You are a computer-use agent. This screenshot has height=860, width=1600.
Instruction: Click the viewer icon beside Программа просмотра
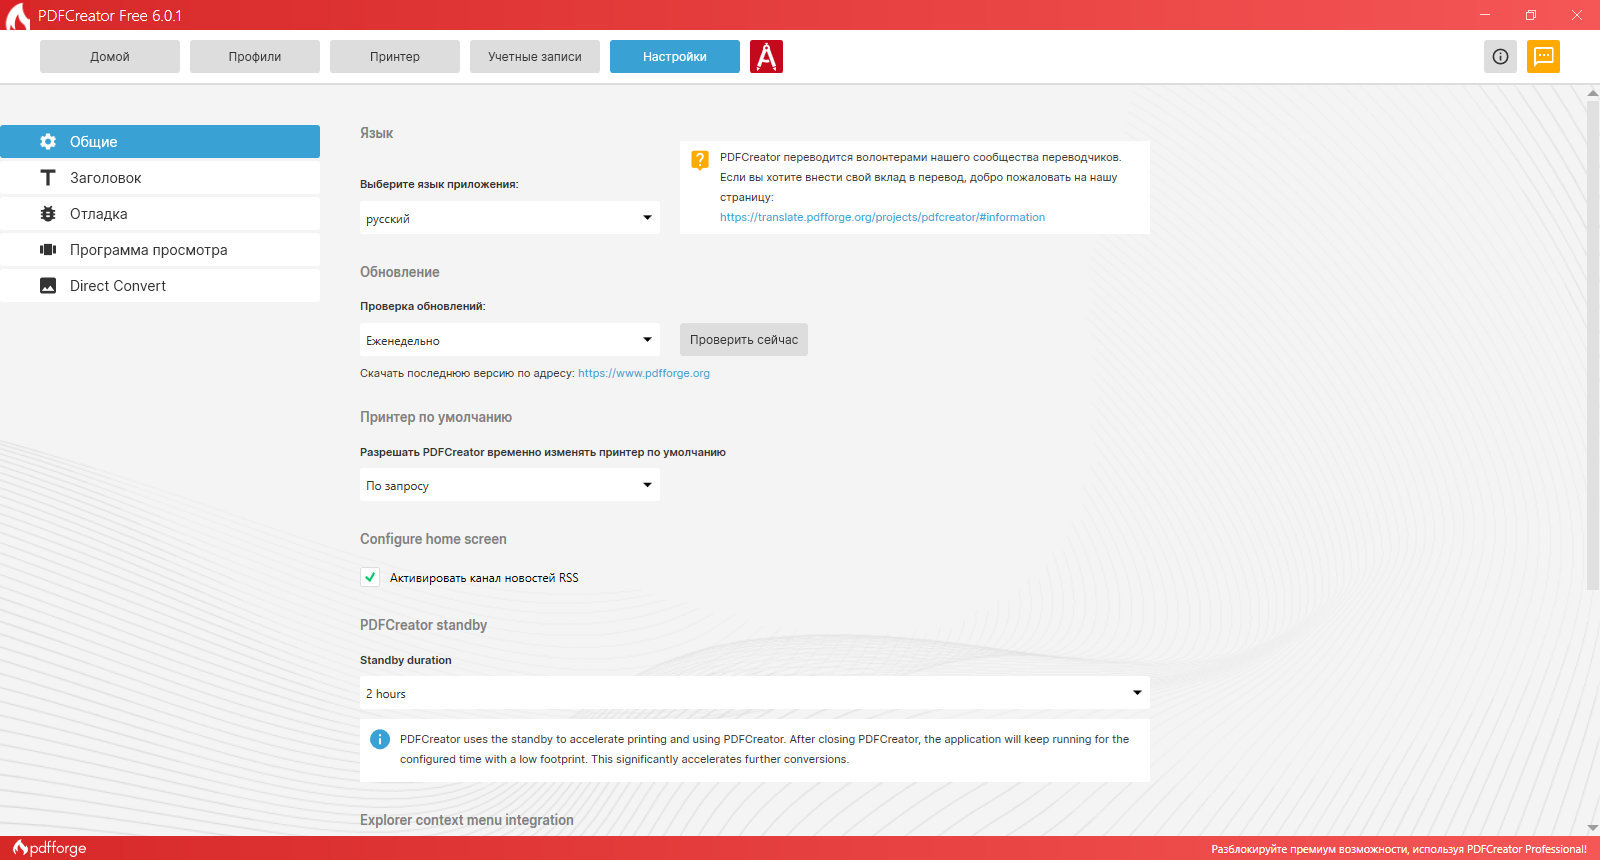click(x=48, y=250)
